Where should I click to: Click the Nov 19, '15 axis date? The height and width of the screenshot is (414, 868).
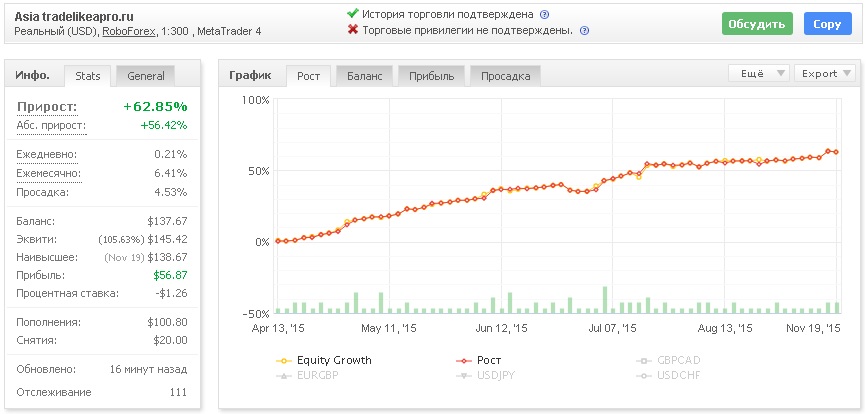pos(814,328)
